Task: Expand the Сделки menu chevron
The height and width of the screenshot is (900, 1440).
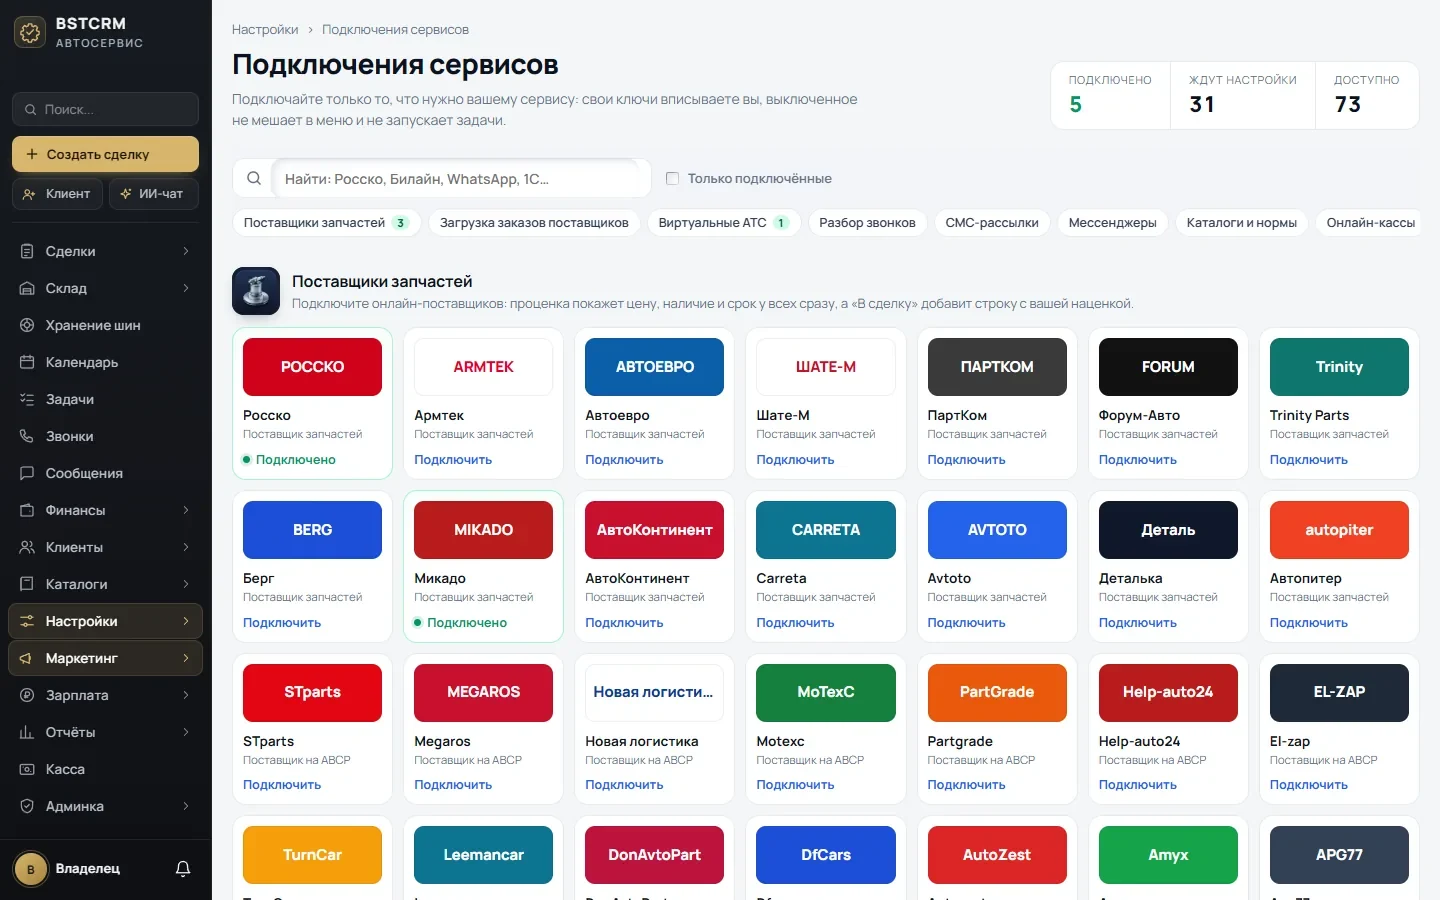Action: [186, 251]
